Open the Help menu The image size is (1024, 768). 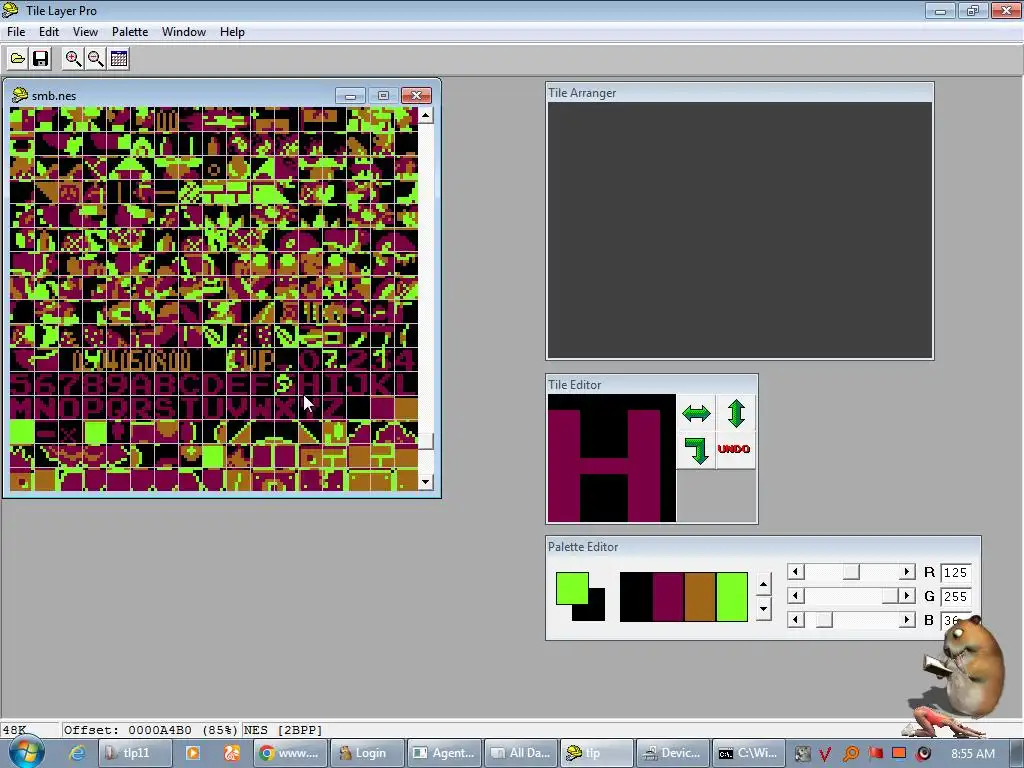pos(232,32)
